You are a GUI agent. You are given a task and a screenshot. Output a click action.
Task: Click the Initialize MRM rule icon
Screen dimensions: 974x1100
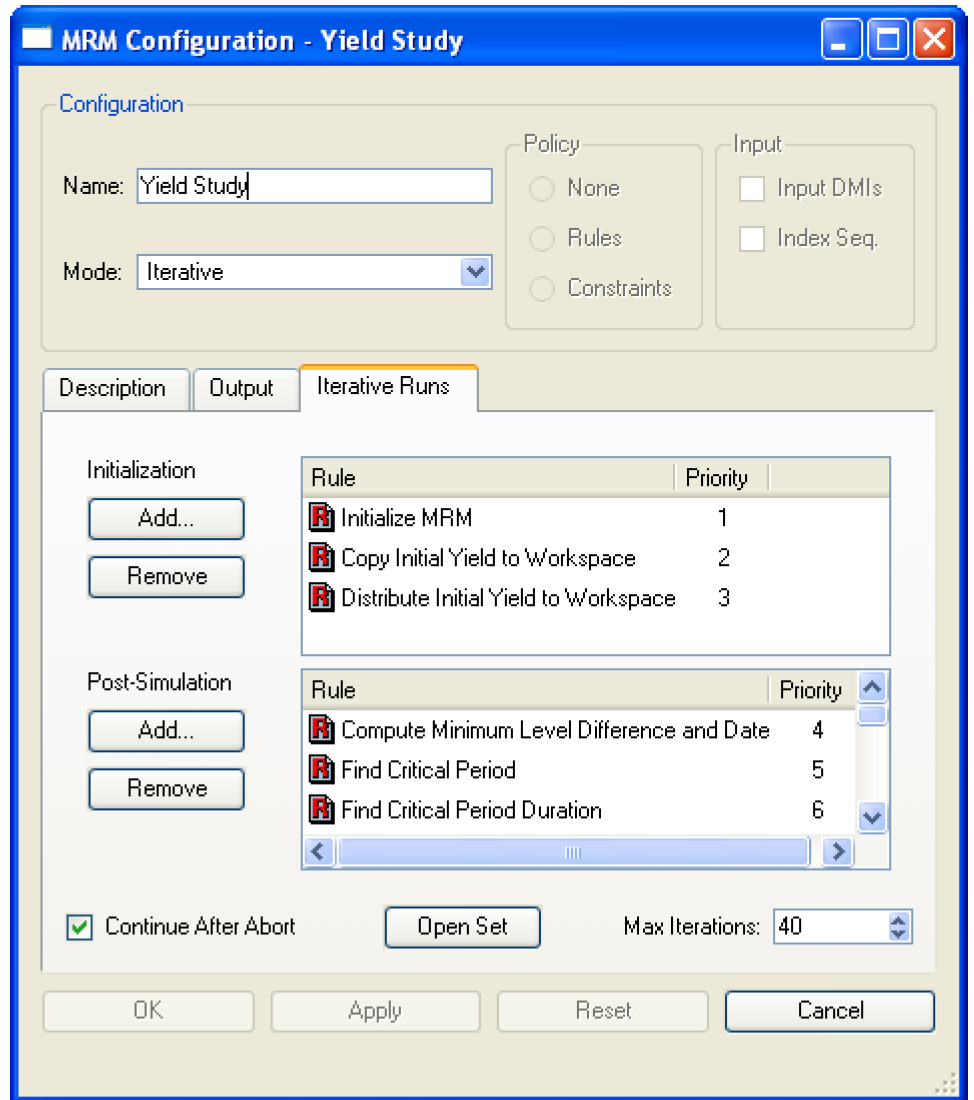pyautogui.click(x=321, y=518)
